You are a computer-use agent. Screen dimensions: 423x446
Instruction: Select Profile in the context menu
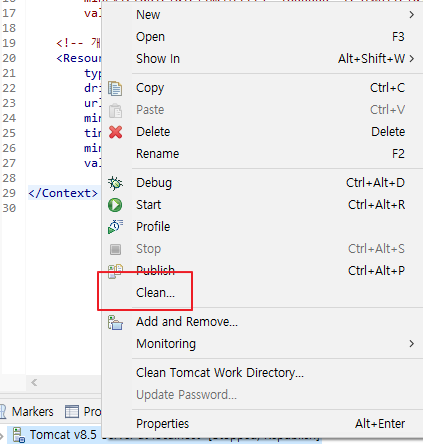click(262, 227)
